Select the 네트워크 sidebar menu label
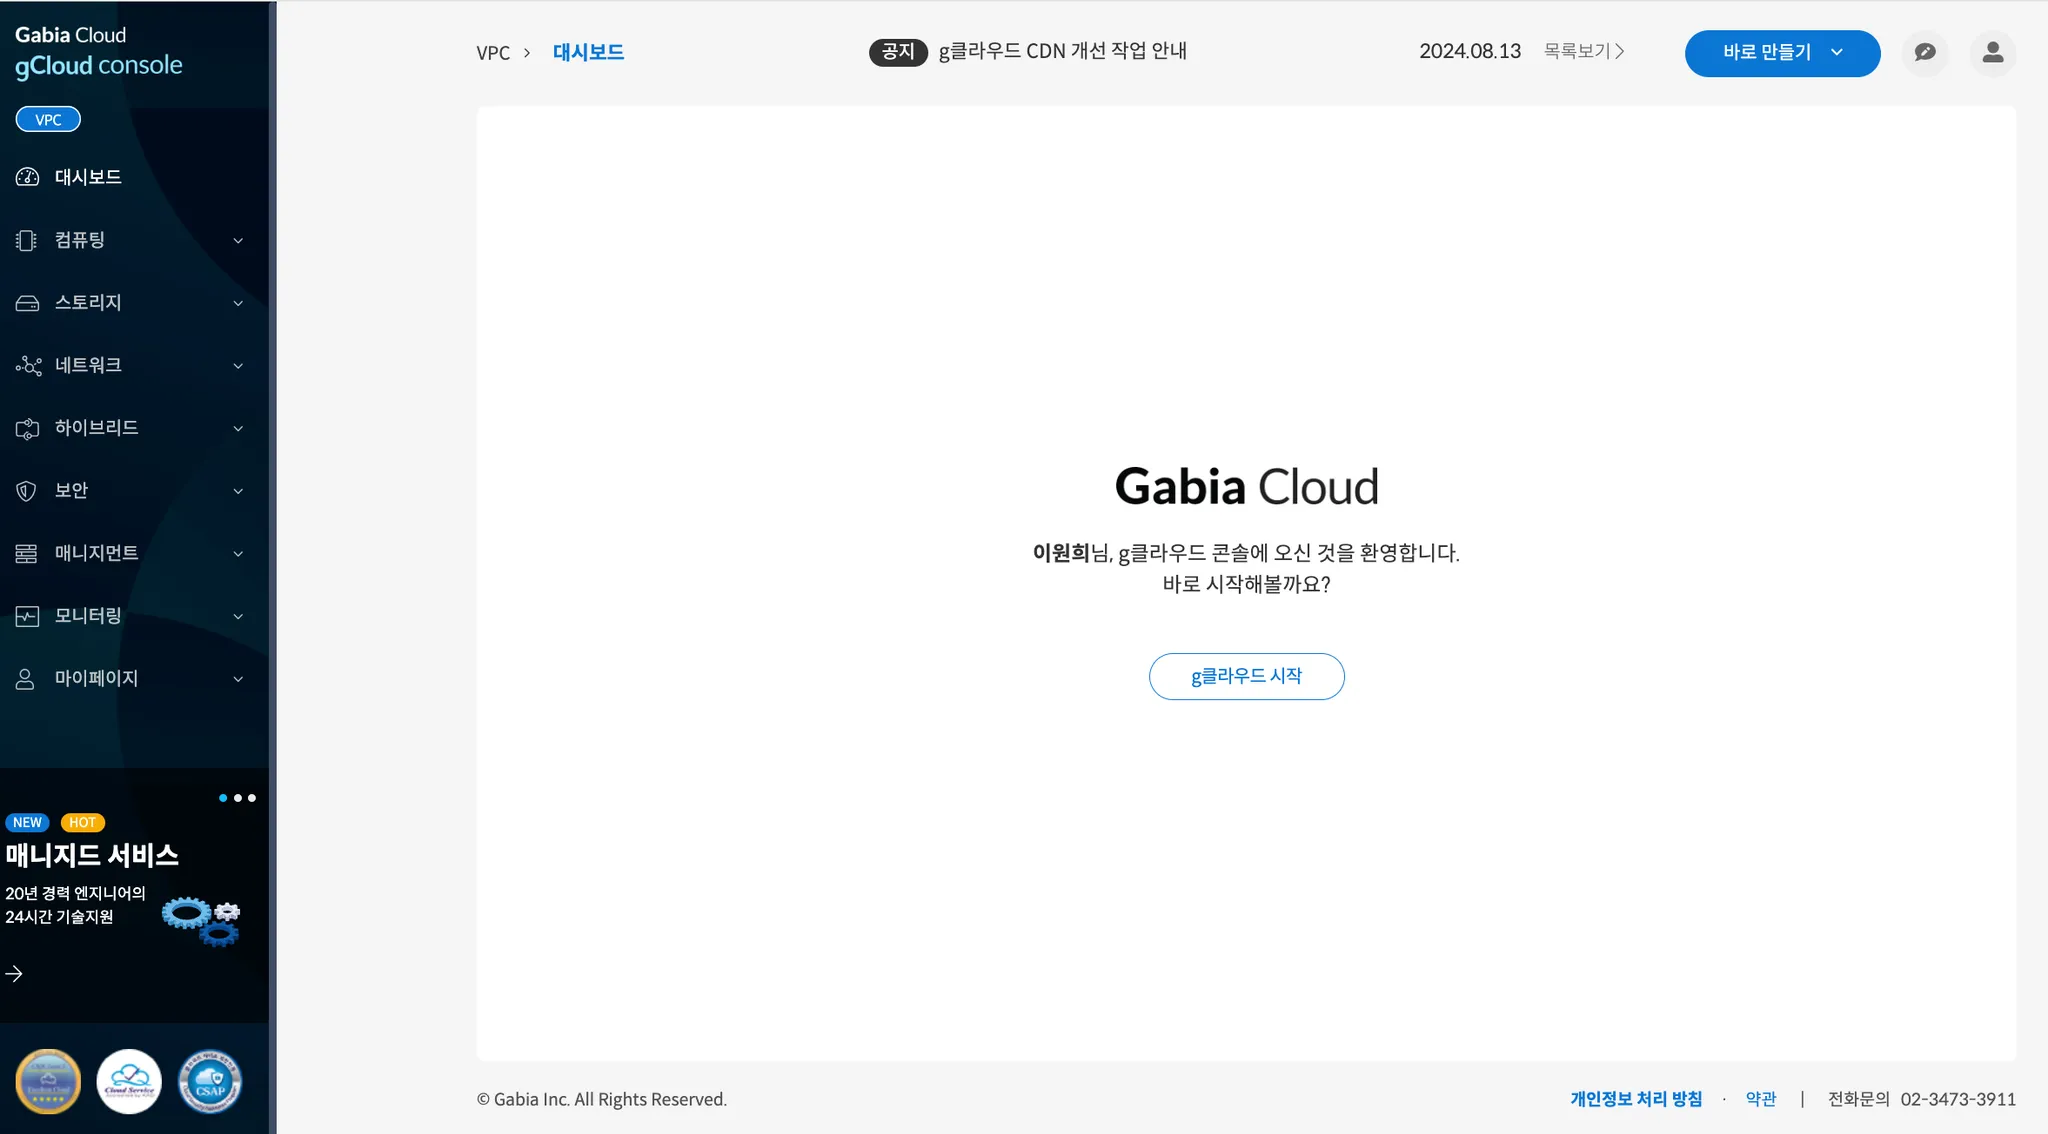 [88, 365]
